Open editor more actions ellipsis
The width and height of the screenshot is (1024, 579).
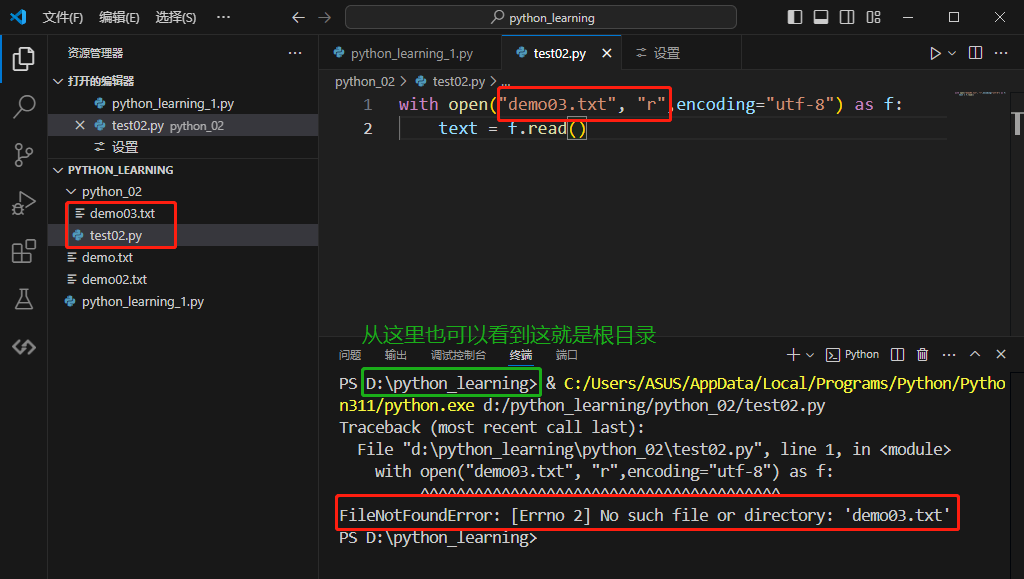pyautogui.click(x=1001, y=53)
